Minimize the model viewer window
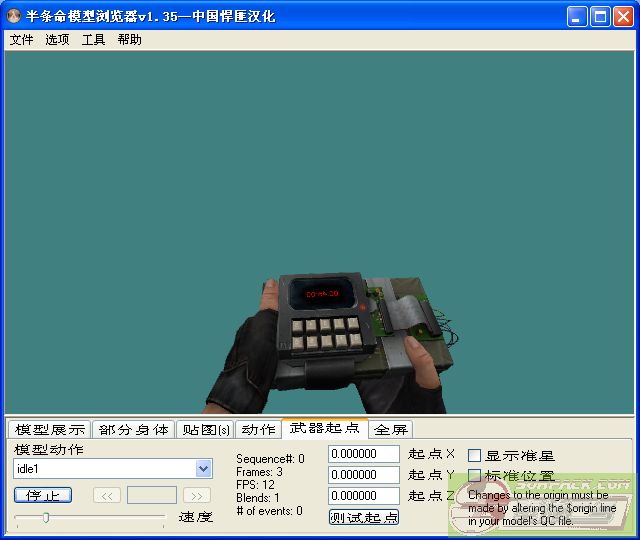The width and height of the screenshot is (640, 540). pyautogui.click(x=577, y=17)
